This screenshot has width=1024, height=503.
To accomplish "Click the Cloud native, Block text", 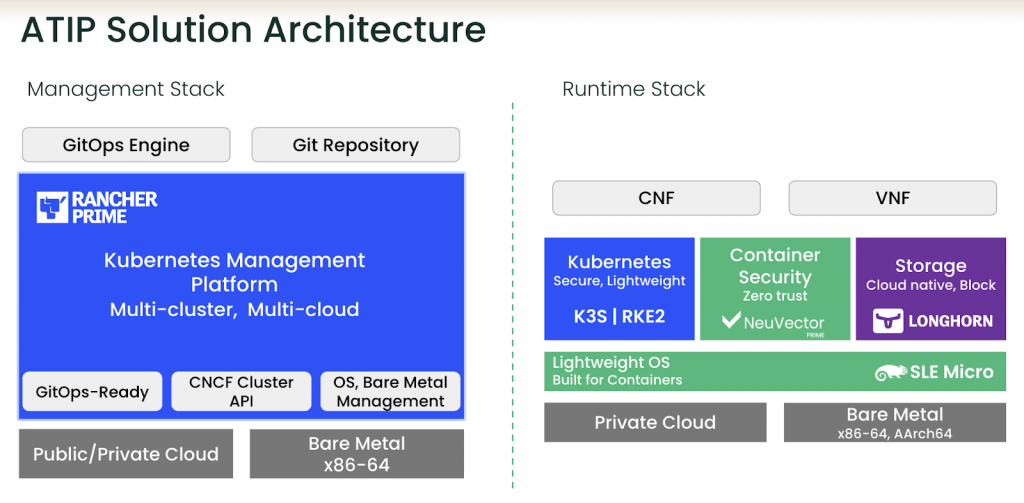I will [x=931, y=285].
